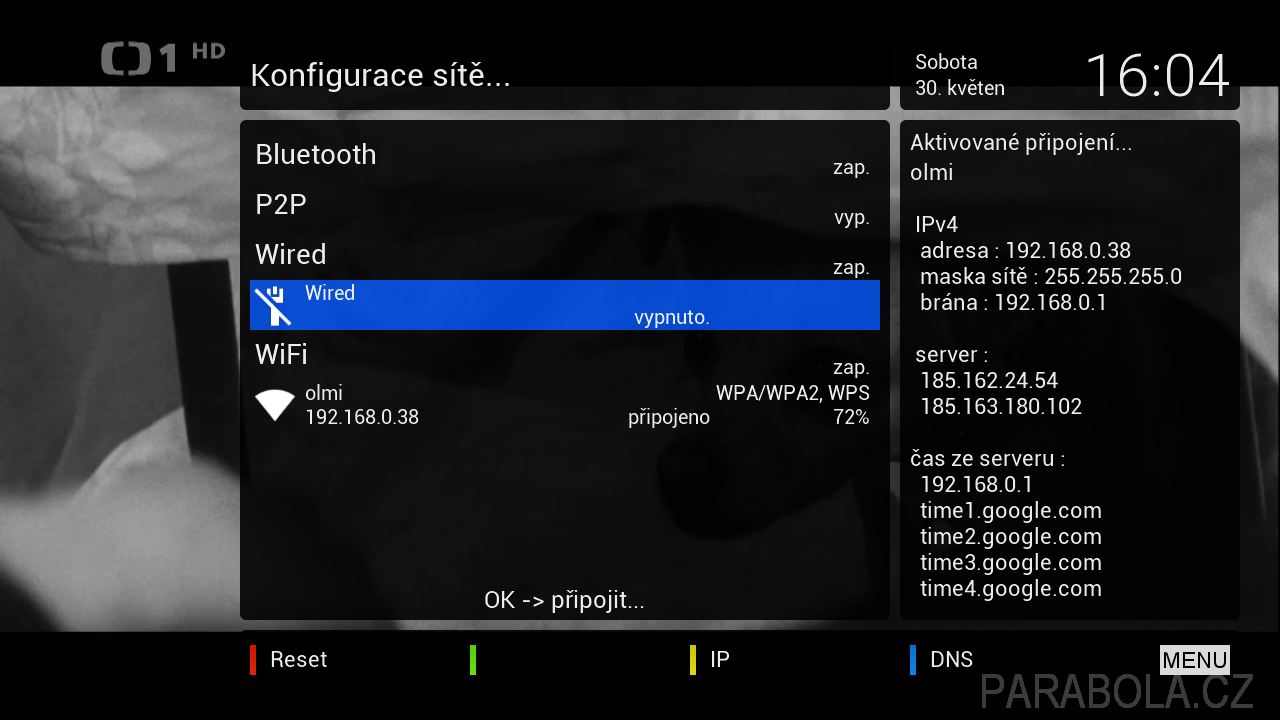The image size is (1280, 720).
Task: Toggle P2P vyp. status
Action: pos(852,218)
